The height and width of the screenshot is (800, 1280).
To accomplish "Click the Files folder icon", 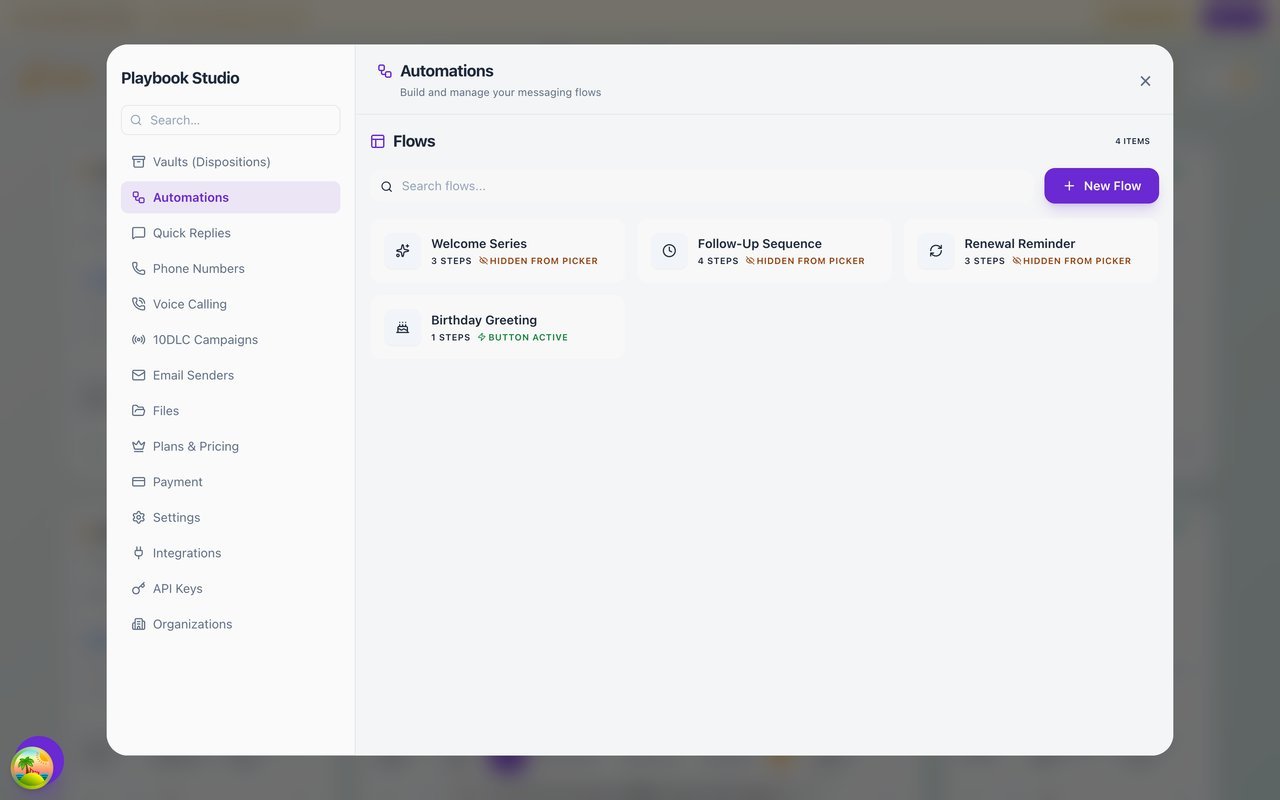I will (138, 411).
